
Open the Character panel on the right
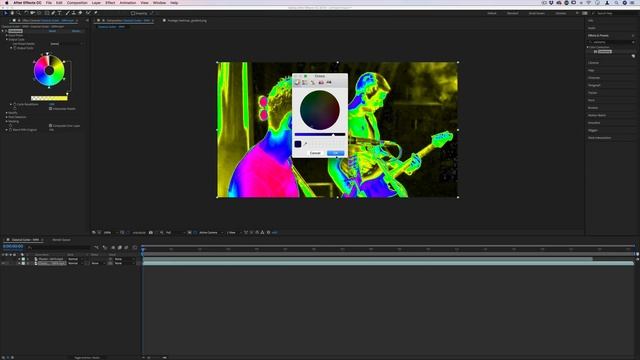tap(594, 78)
